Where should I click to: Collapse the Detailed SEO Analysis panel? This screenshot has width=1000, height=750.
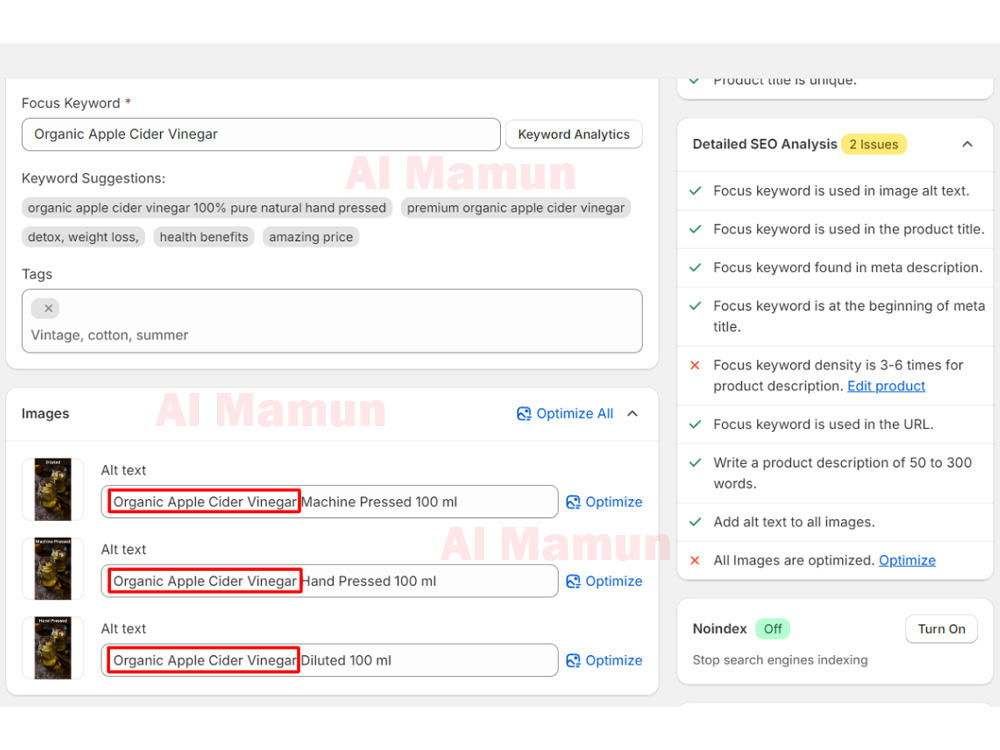tap(967, 144)
